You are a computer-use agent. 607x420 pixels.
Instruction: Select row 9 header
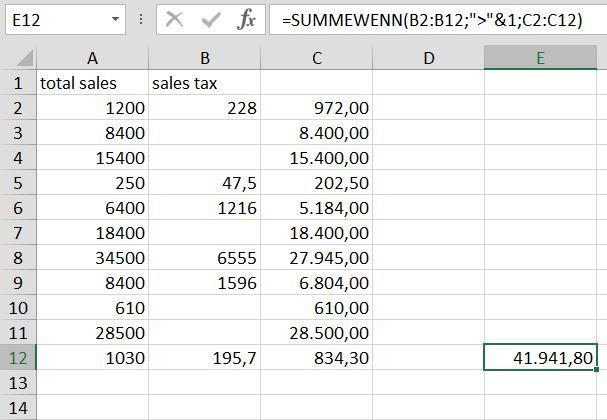tap(18, 283)
